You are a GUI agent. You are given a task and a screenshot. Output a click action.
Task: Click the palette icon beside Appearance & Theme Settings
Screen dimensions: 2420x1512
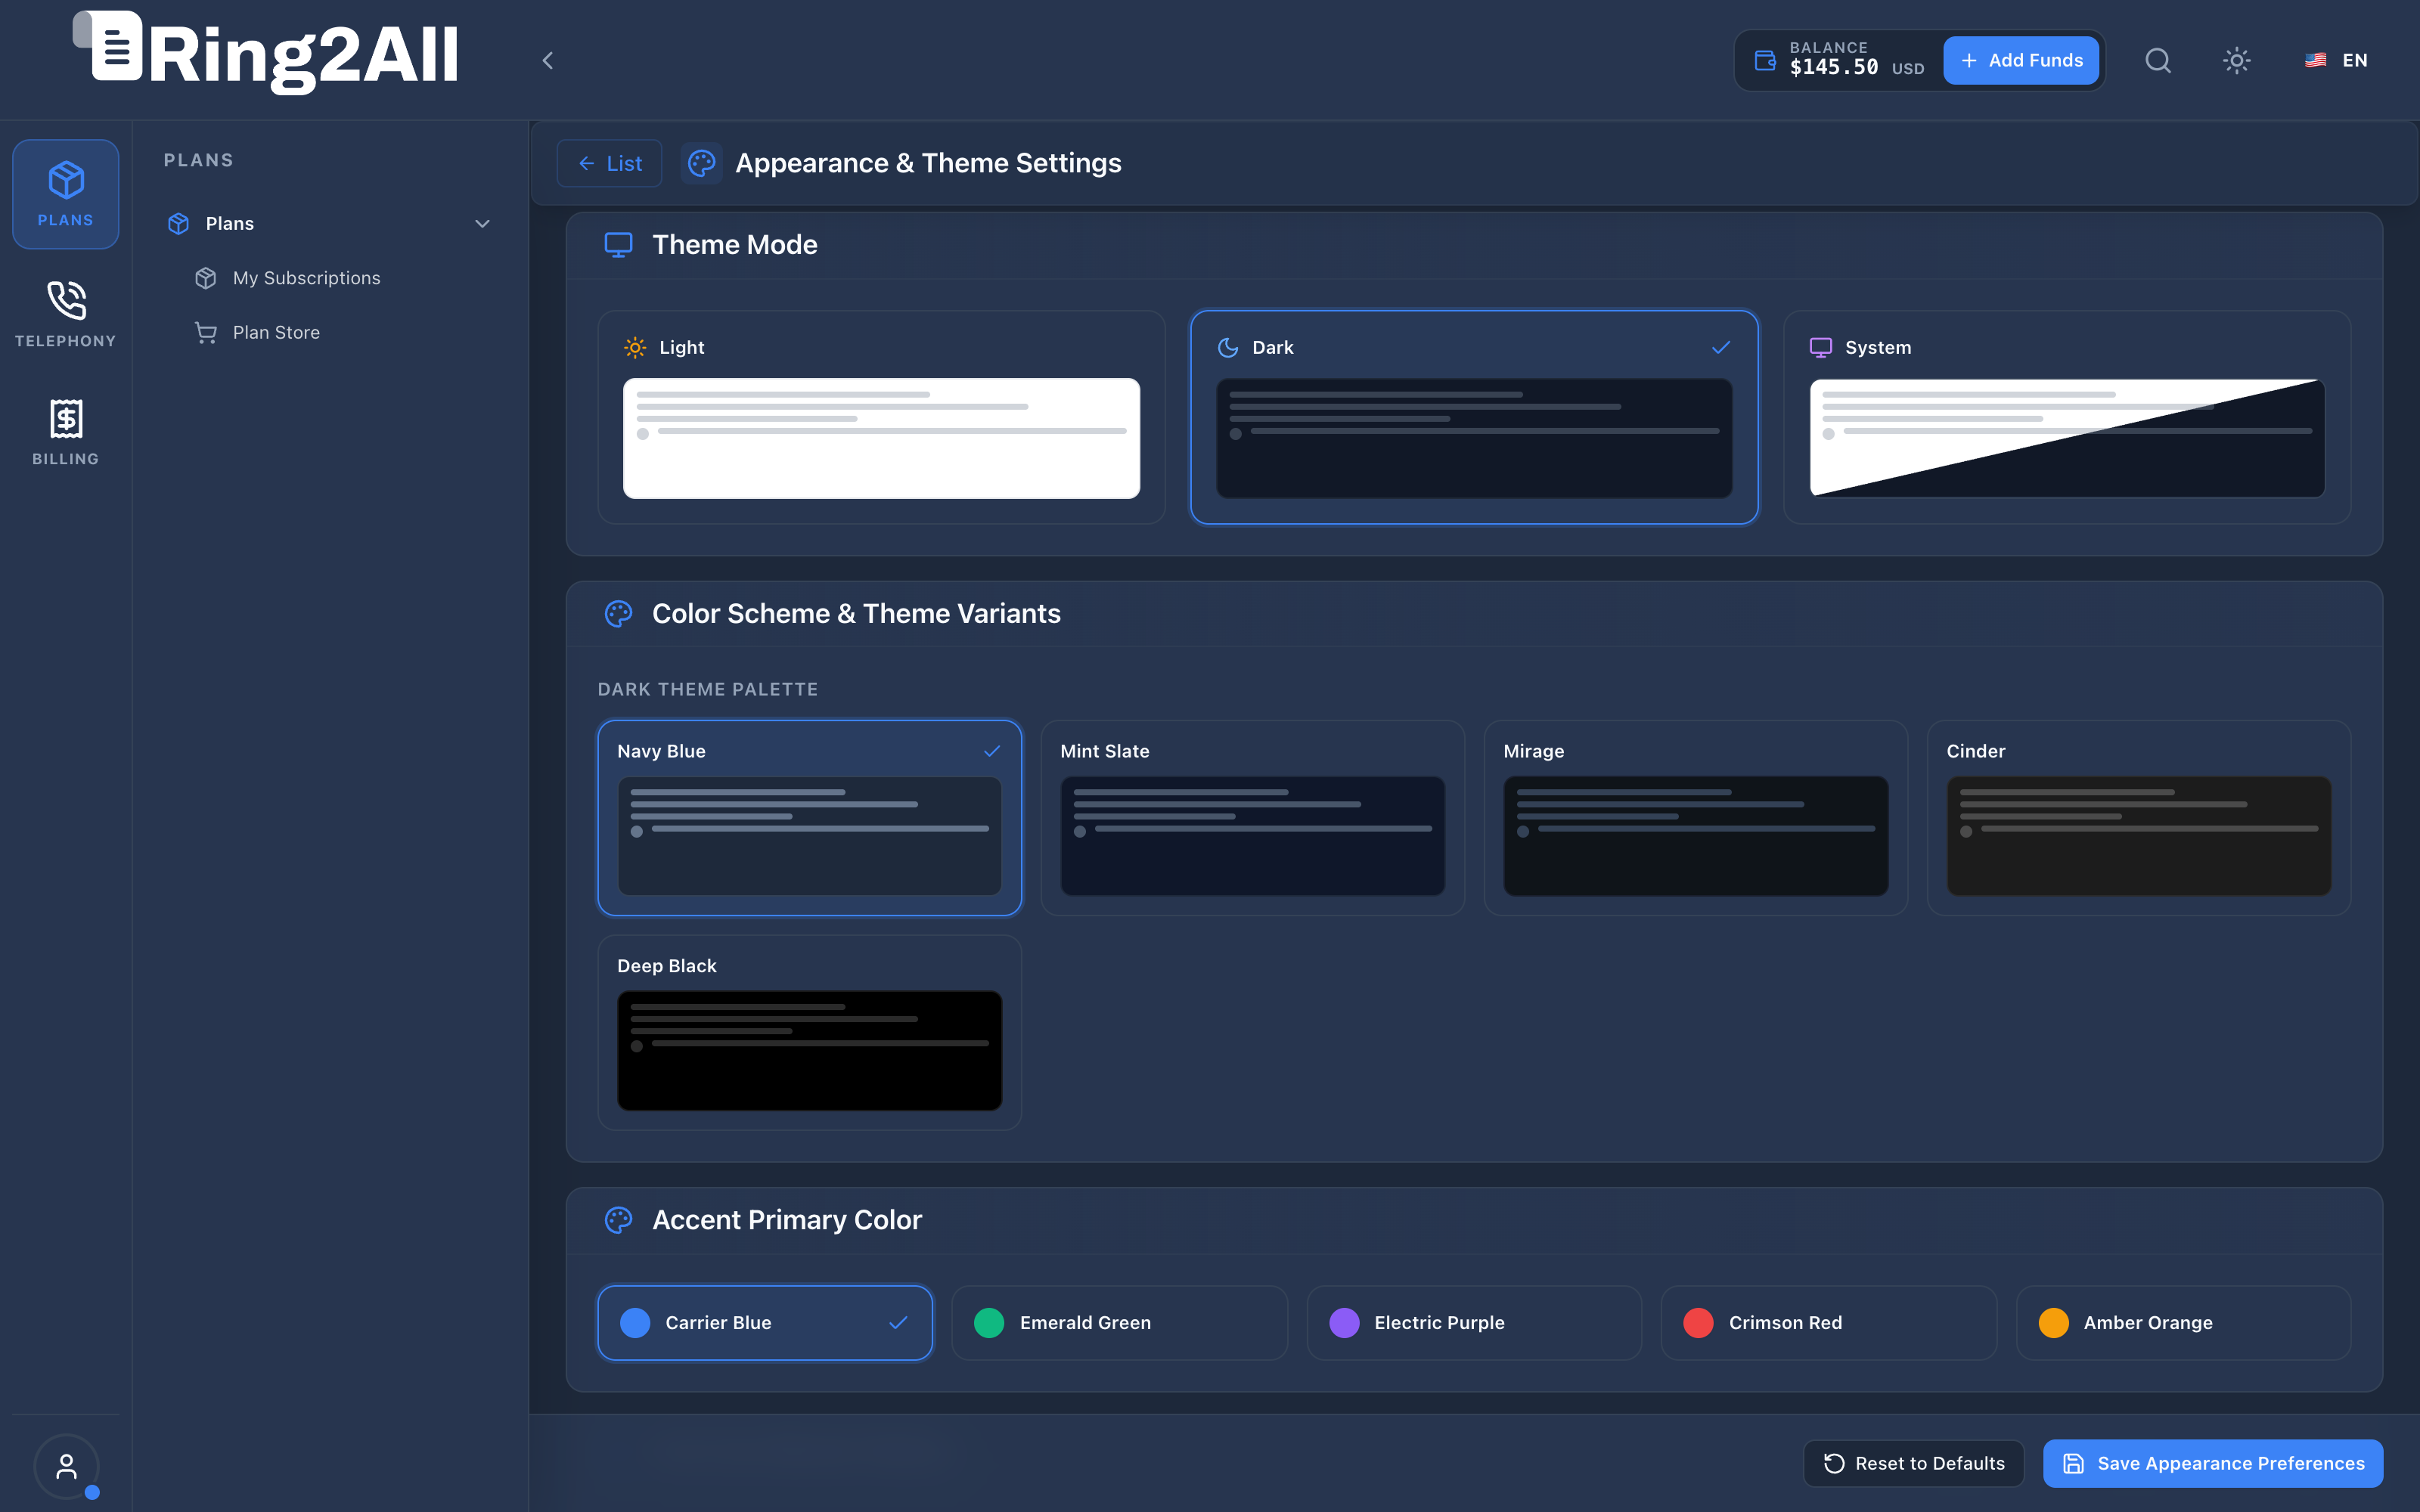[x=702, y=163]
